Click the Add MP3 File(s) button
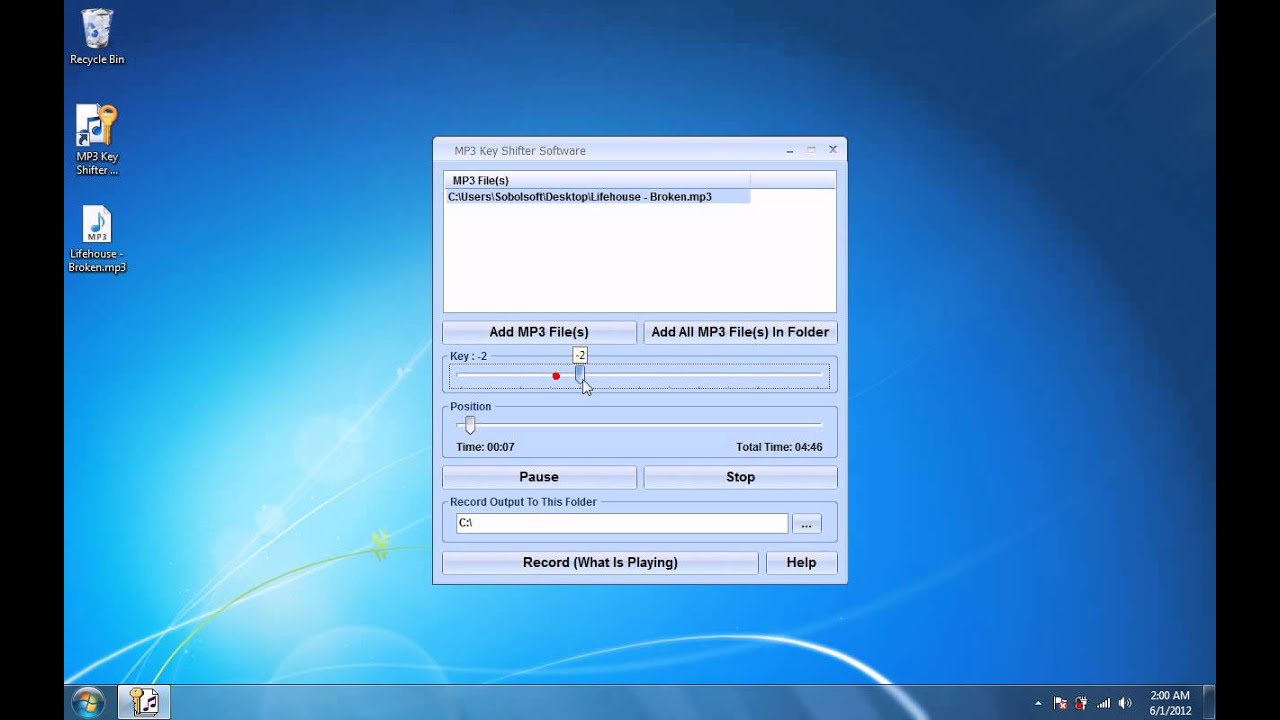Screen dimensions: 1280x720 coord(539,332)
